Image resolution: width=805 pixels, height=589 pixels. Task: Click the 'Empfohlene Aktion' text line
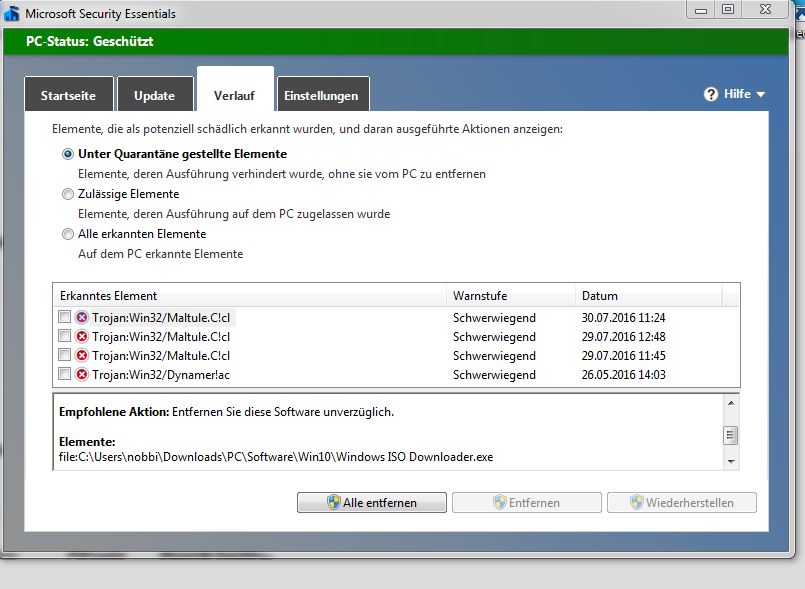[226, 412]
